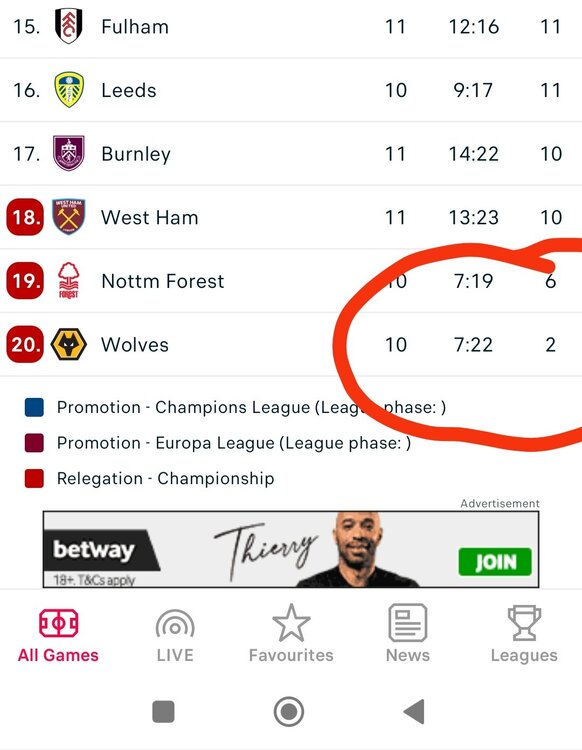Image resolution: width=582 pixels, height=750 pixels.
Task: Tap the Android recent apps square
Action: [163, 712]
